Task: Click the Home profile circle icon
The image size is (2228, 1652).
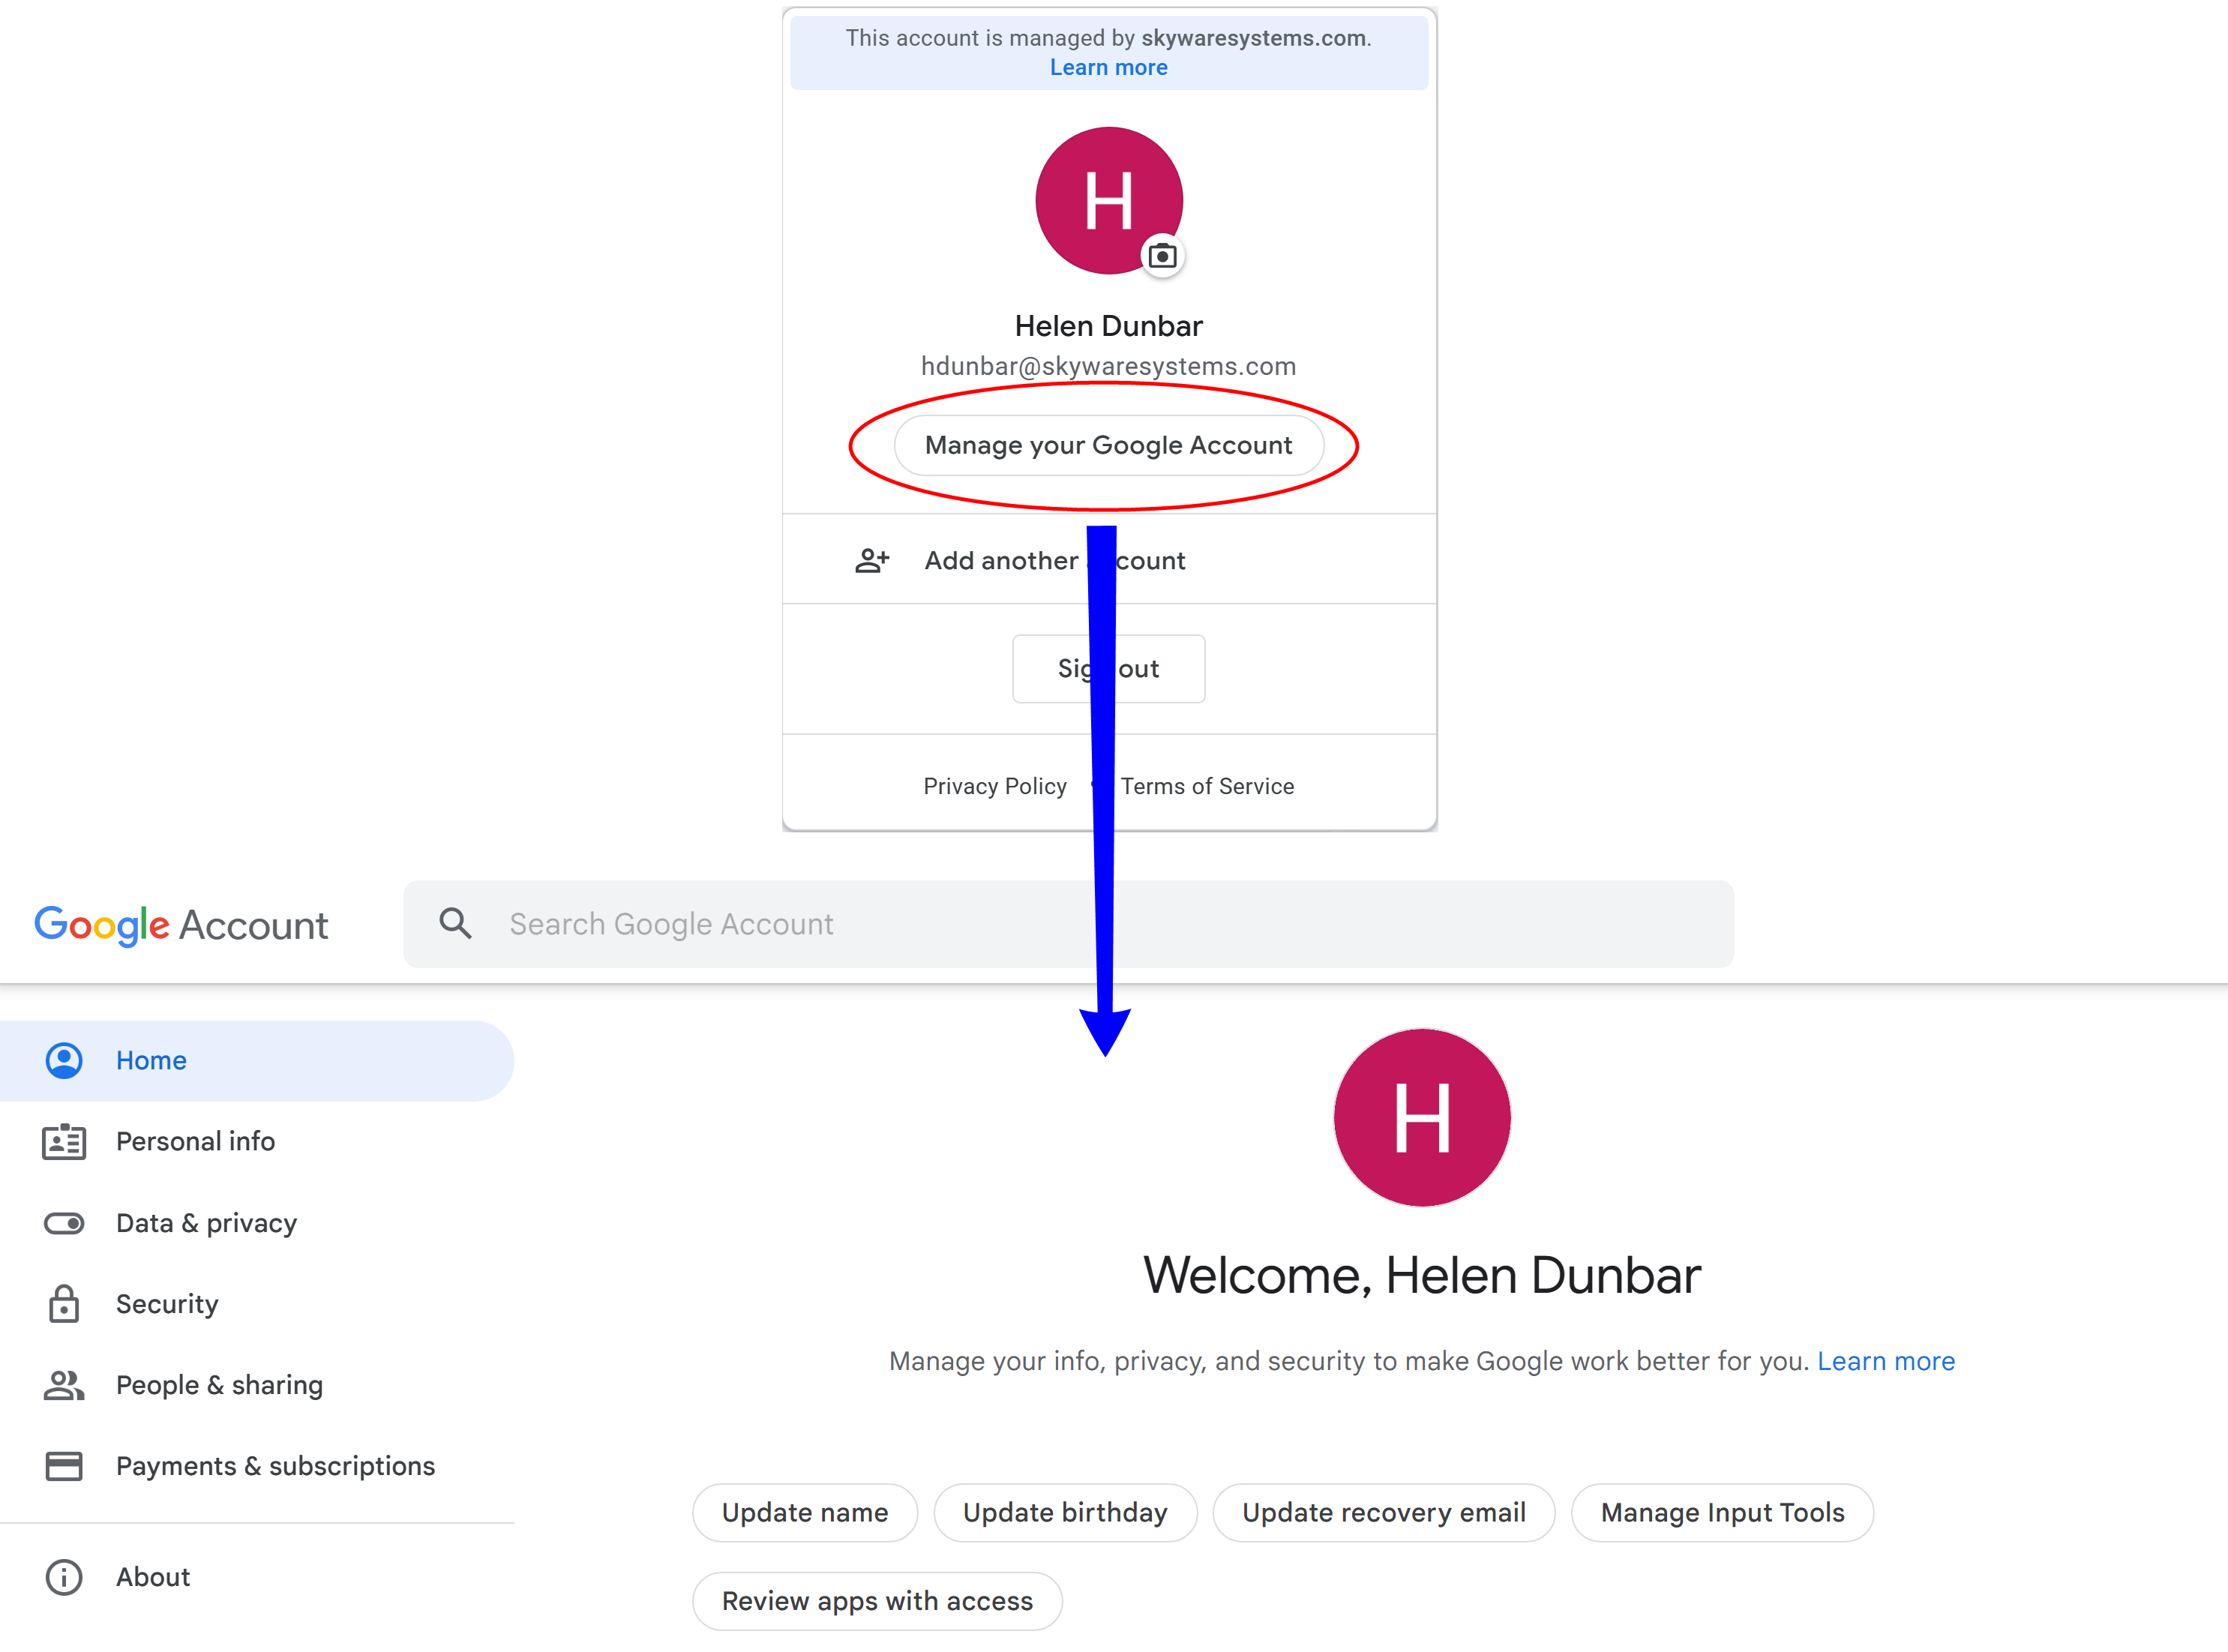Action: [x=64, y=1060]
